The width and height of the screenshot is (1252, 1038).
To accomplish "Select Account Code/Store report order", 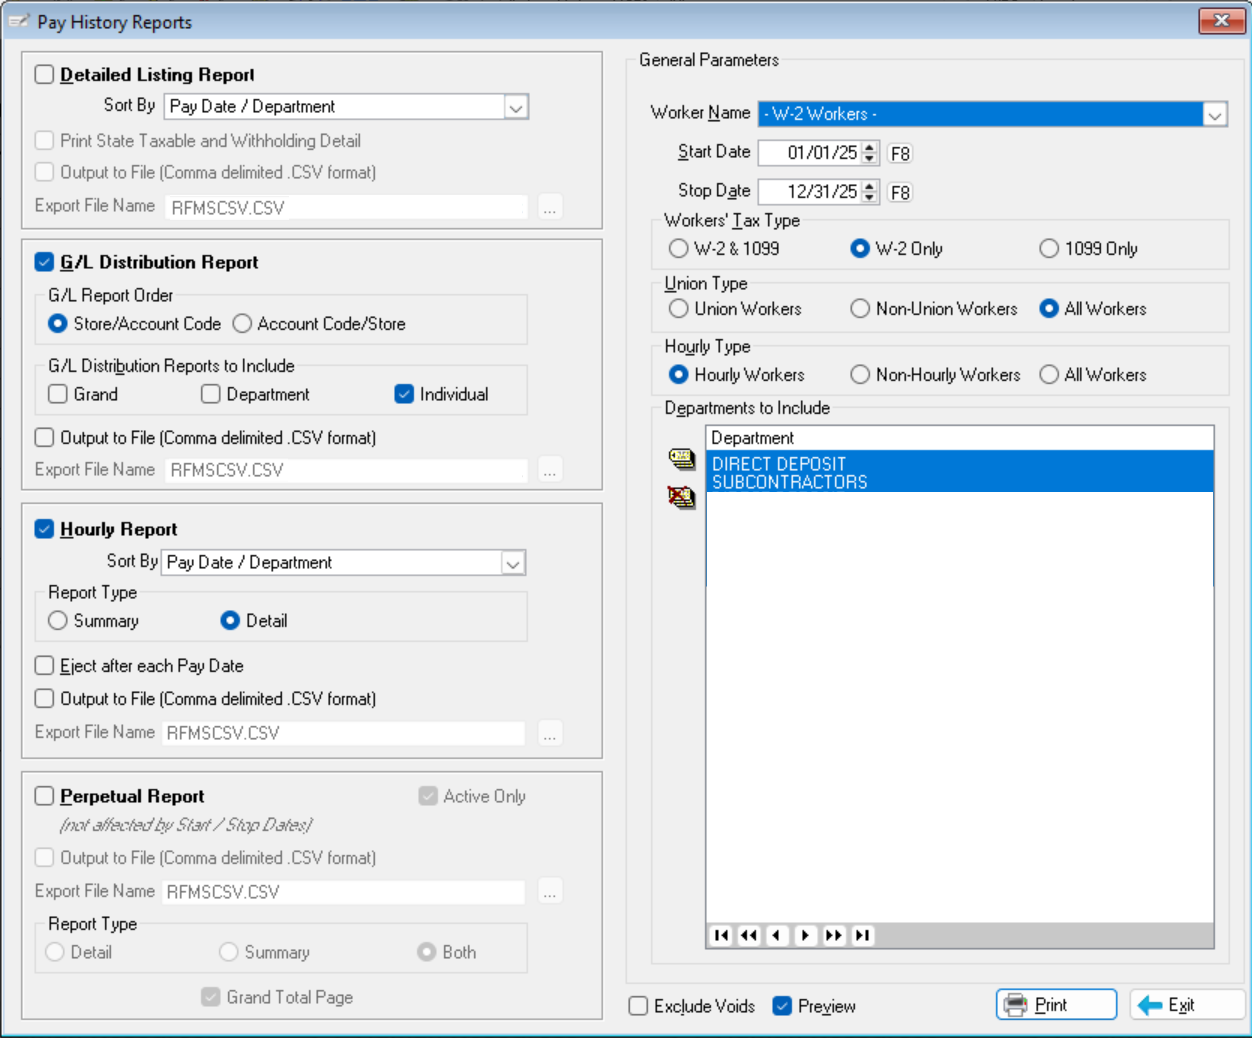I will point(242,324).
